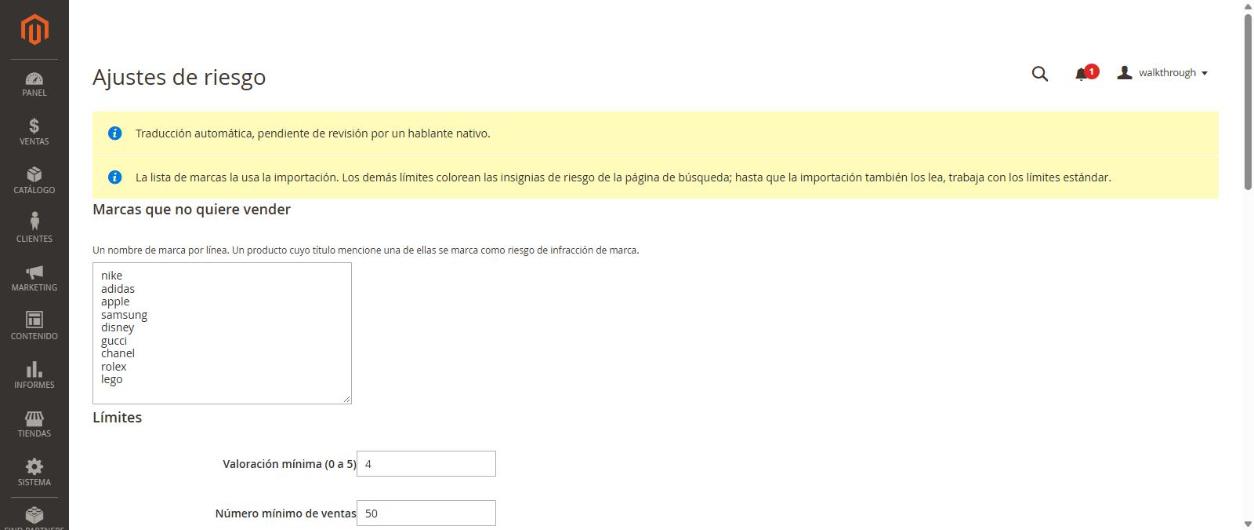Click the search magnifier icon
This screenshot has width=1254, height=530.
click(x=1040, y=74)
